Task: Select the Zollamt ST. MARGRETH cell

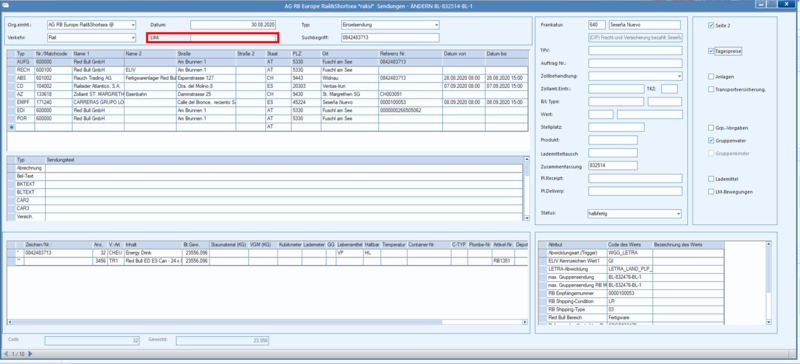Action: (98, 94)
